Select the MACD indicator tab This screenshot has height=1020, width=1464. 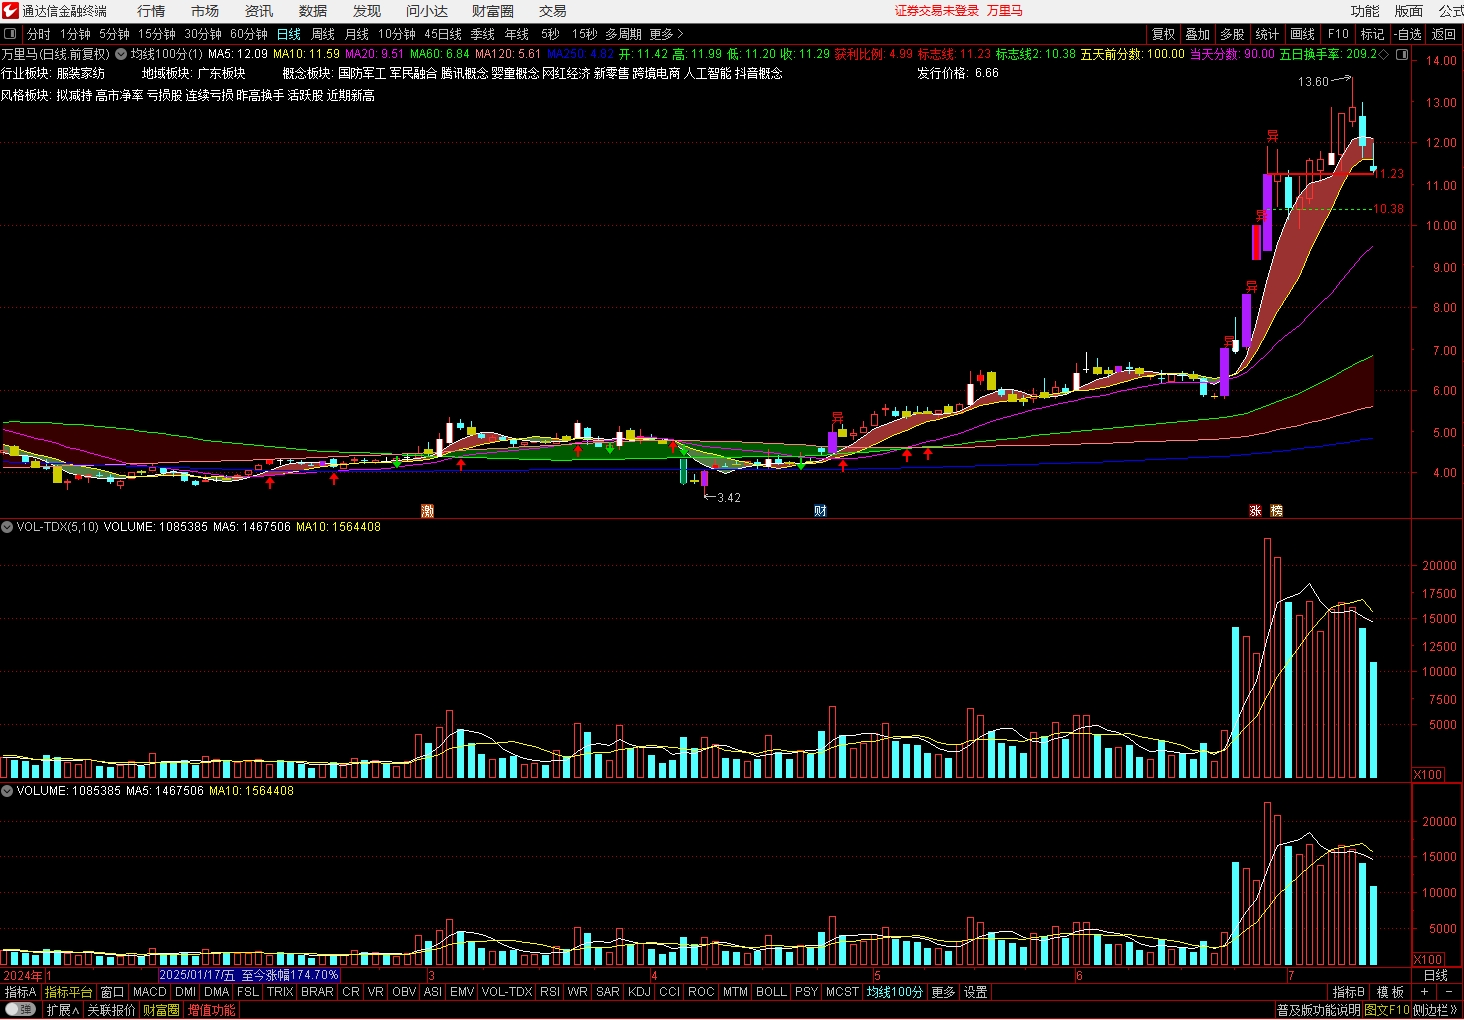click(150, 992)
